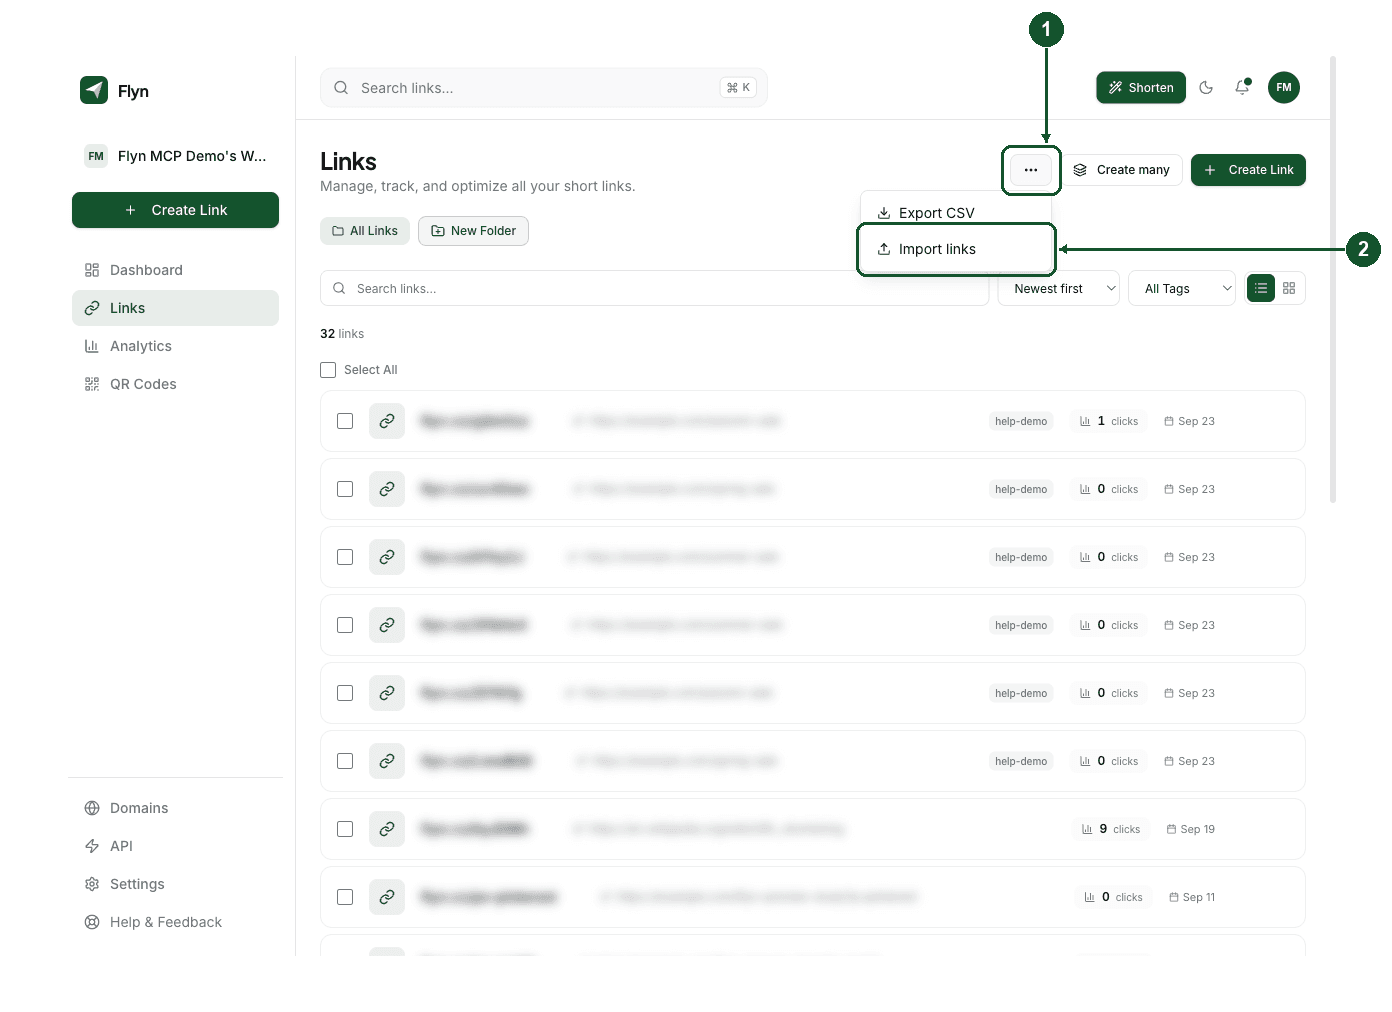Open Flyn MCP Demo's workspace switcher
1392x1012 pixels.
tap(176, 156)
